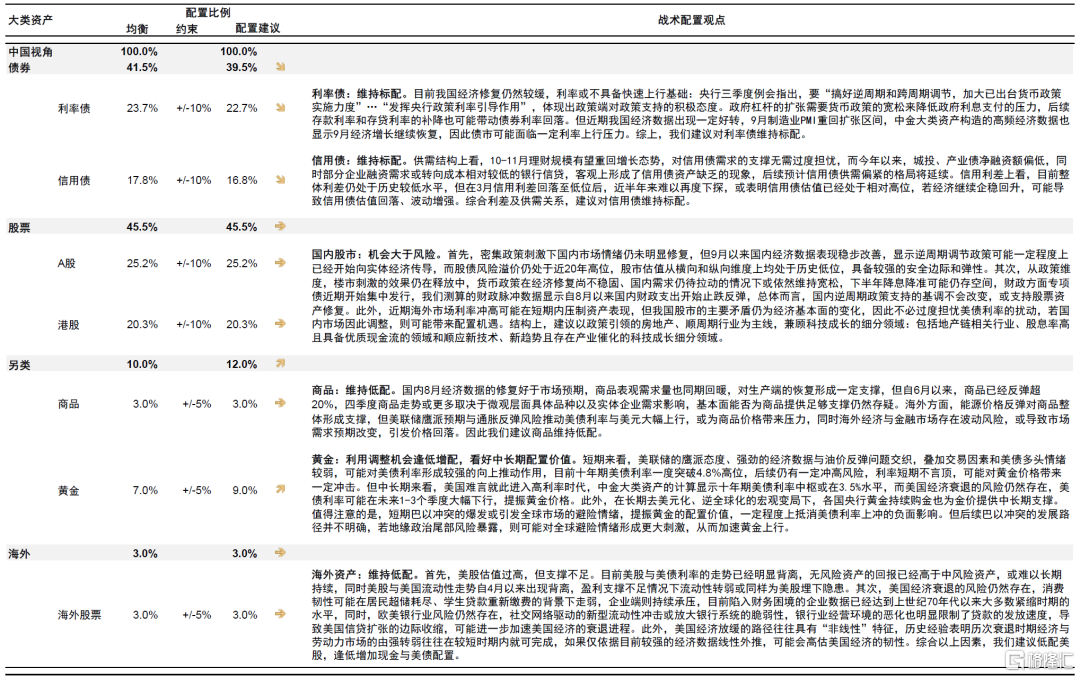This screenshot has height=677, width=1080.
Task: Select the 均衡 sub-header
Action: click(137, 29)
